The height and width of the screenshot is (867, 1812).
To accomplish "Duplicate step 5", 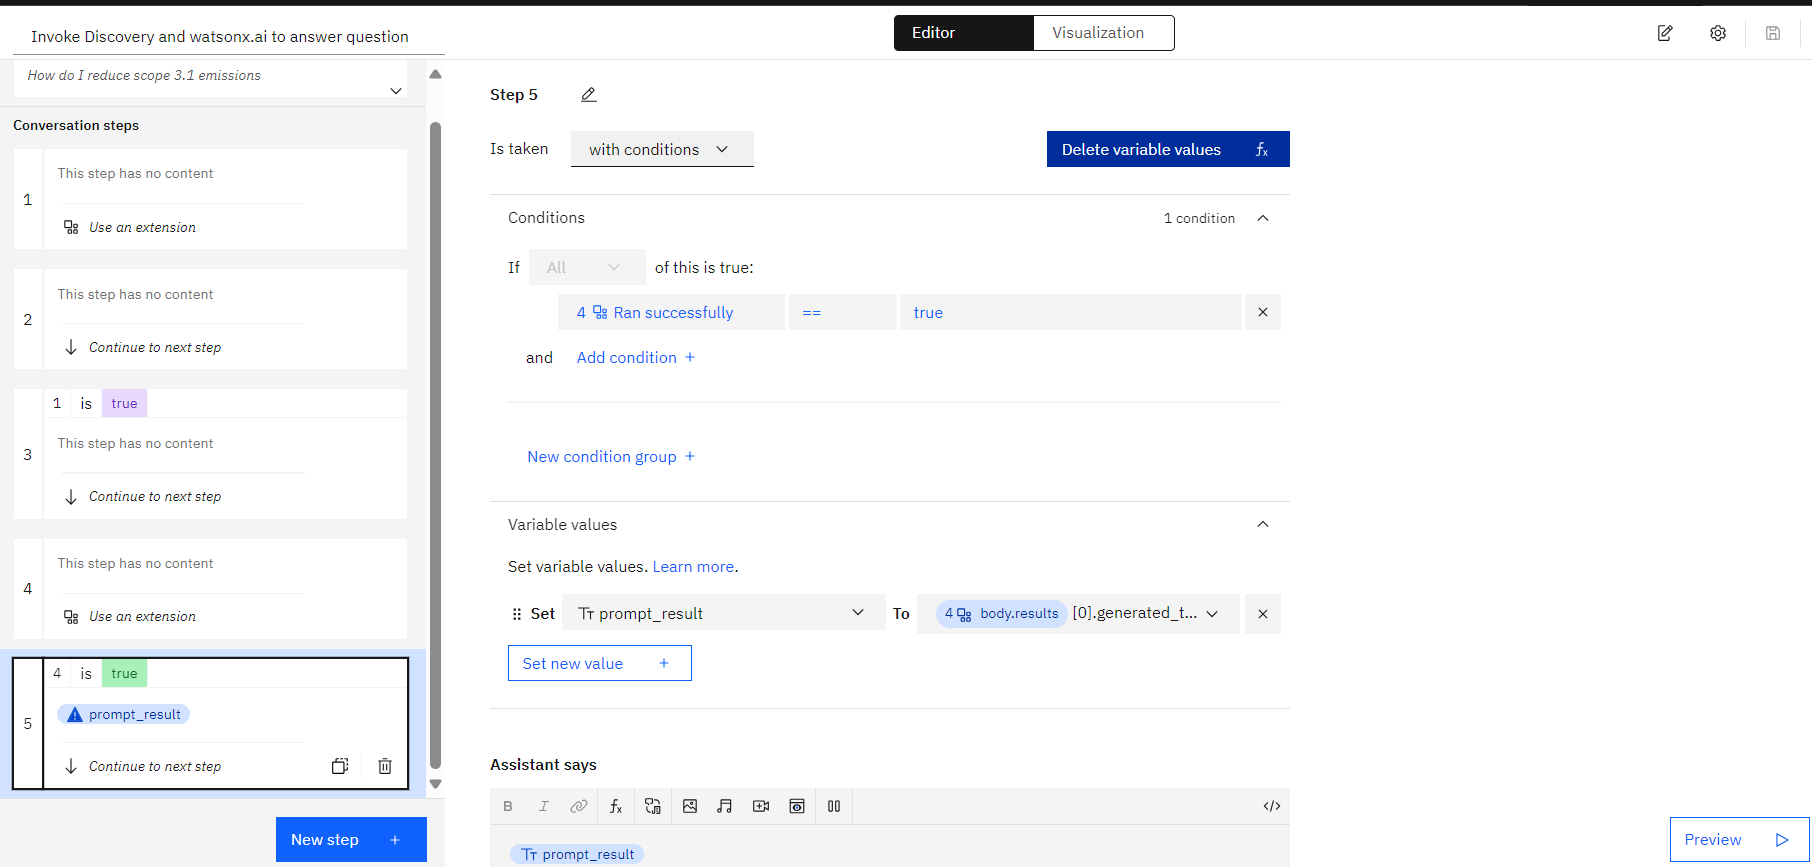I will (340, 766).
